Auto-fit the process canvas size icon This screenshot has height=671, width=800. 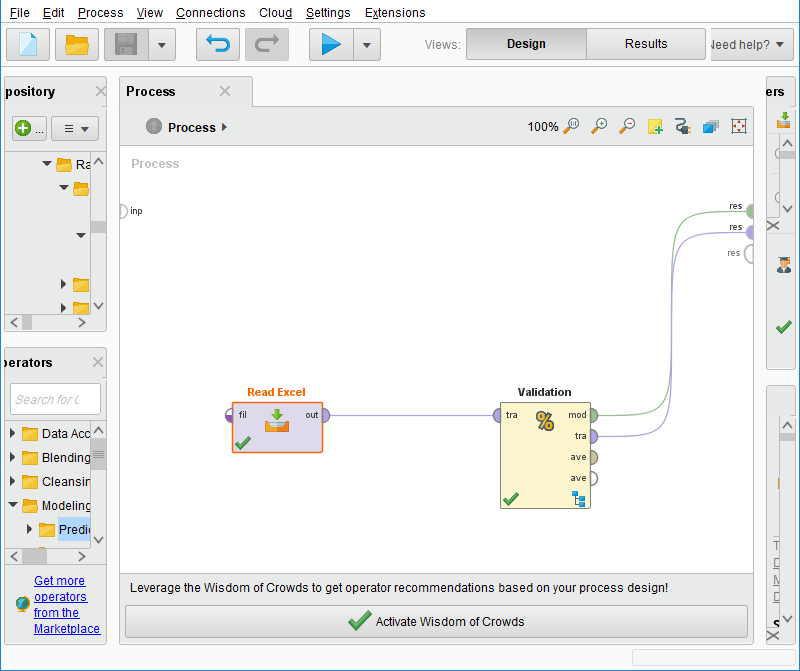[x=739, y=126]
